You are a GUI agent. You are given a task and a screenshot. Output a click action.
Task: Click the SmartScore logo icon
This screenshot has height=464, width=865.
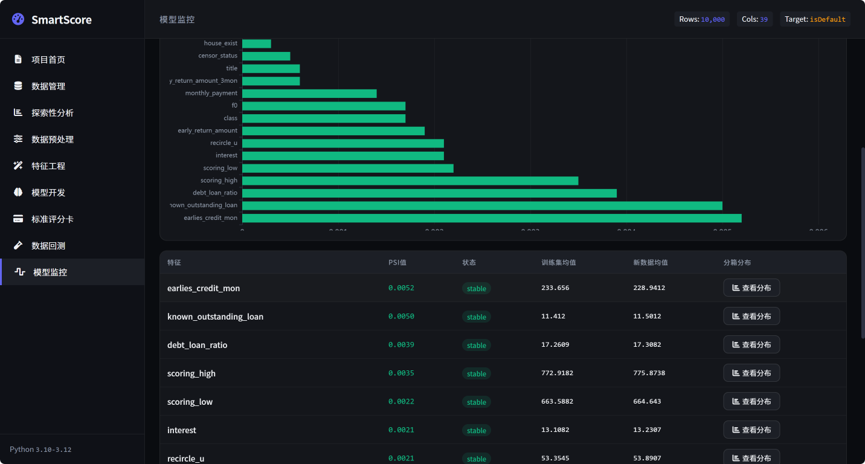click(18, 19)
